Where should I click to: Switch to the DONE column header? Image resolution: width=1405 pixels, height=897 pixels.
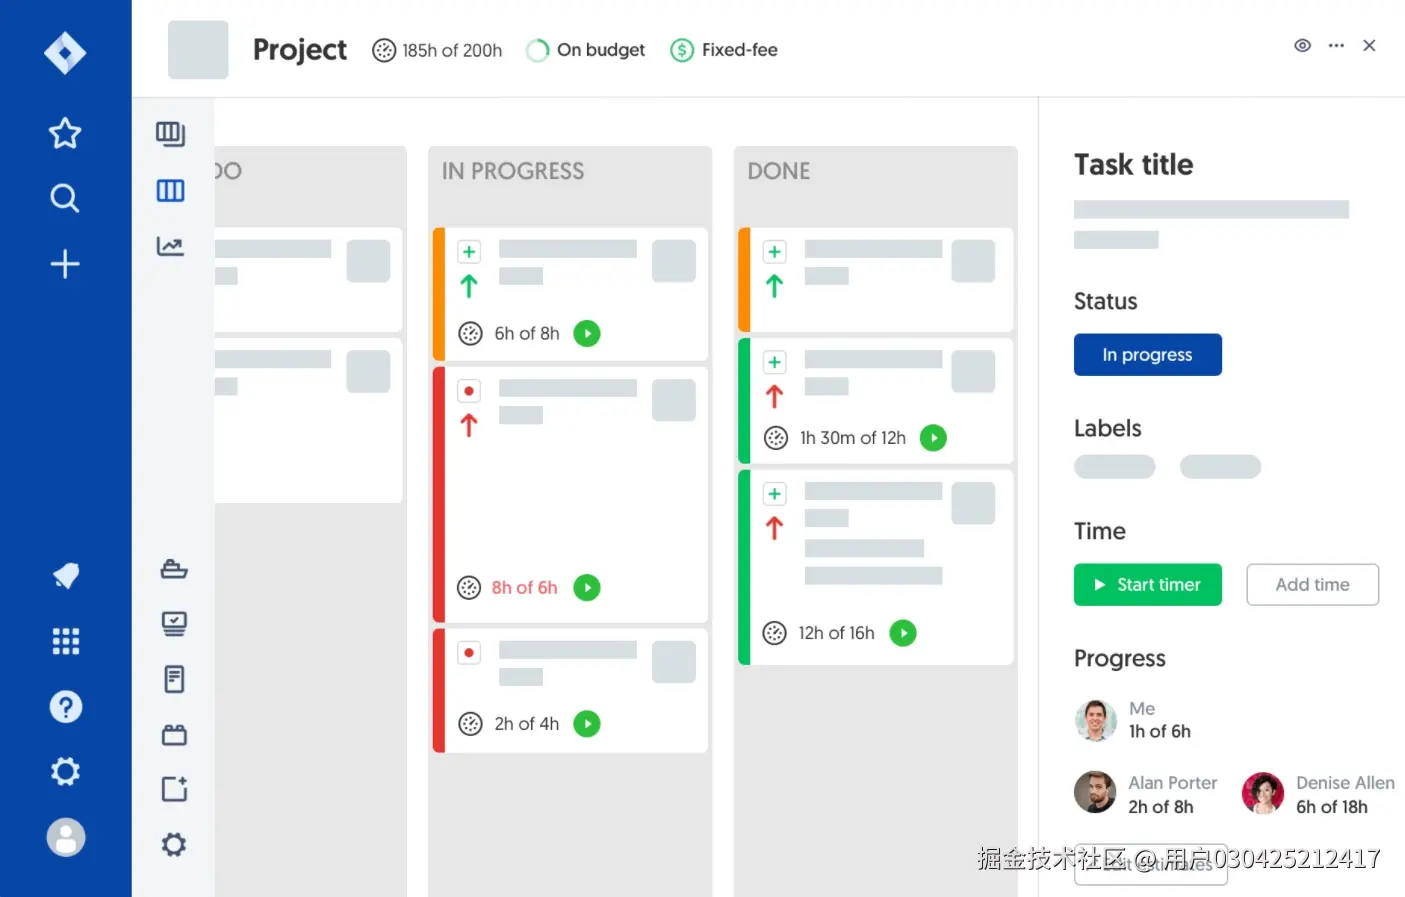778,171
